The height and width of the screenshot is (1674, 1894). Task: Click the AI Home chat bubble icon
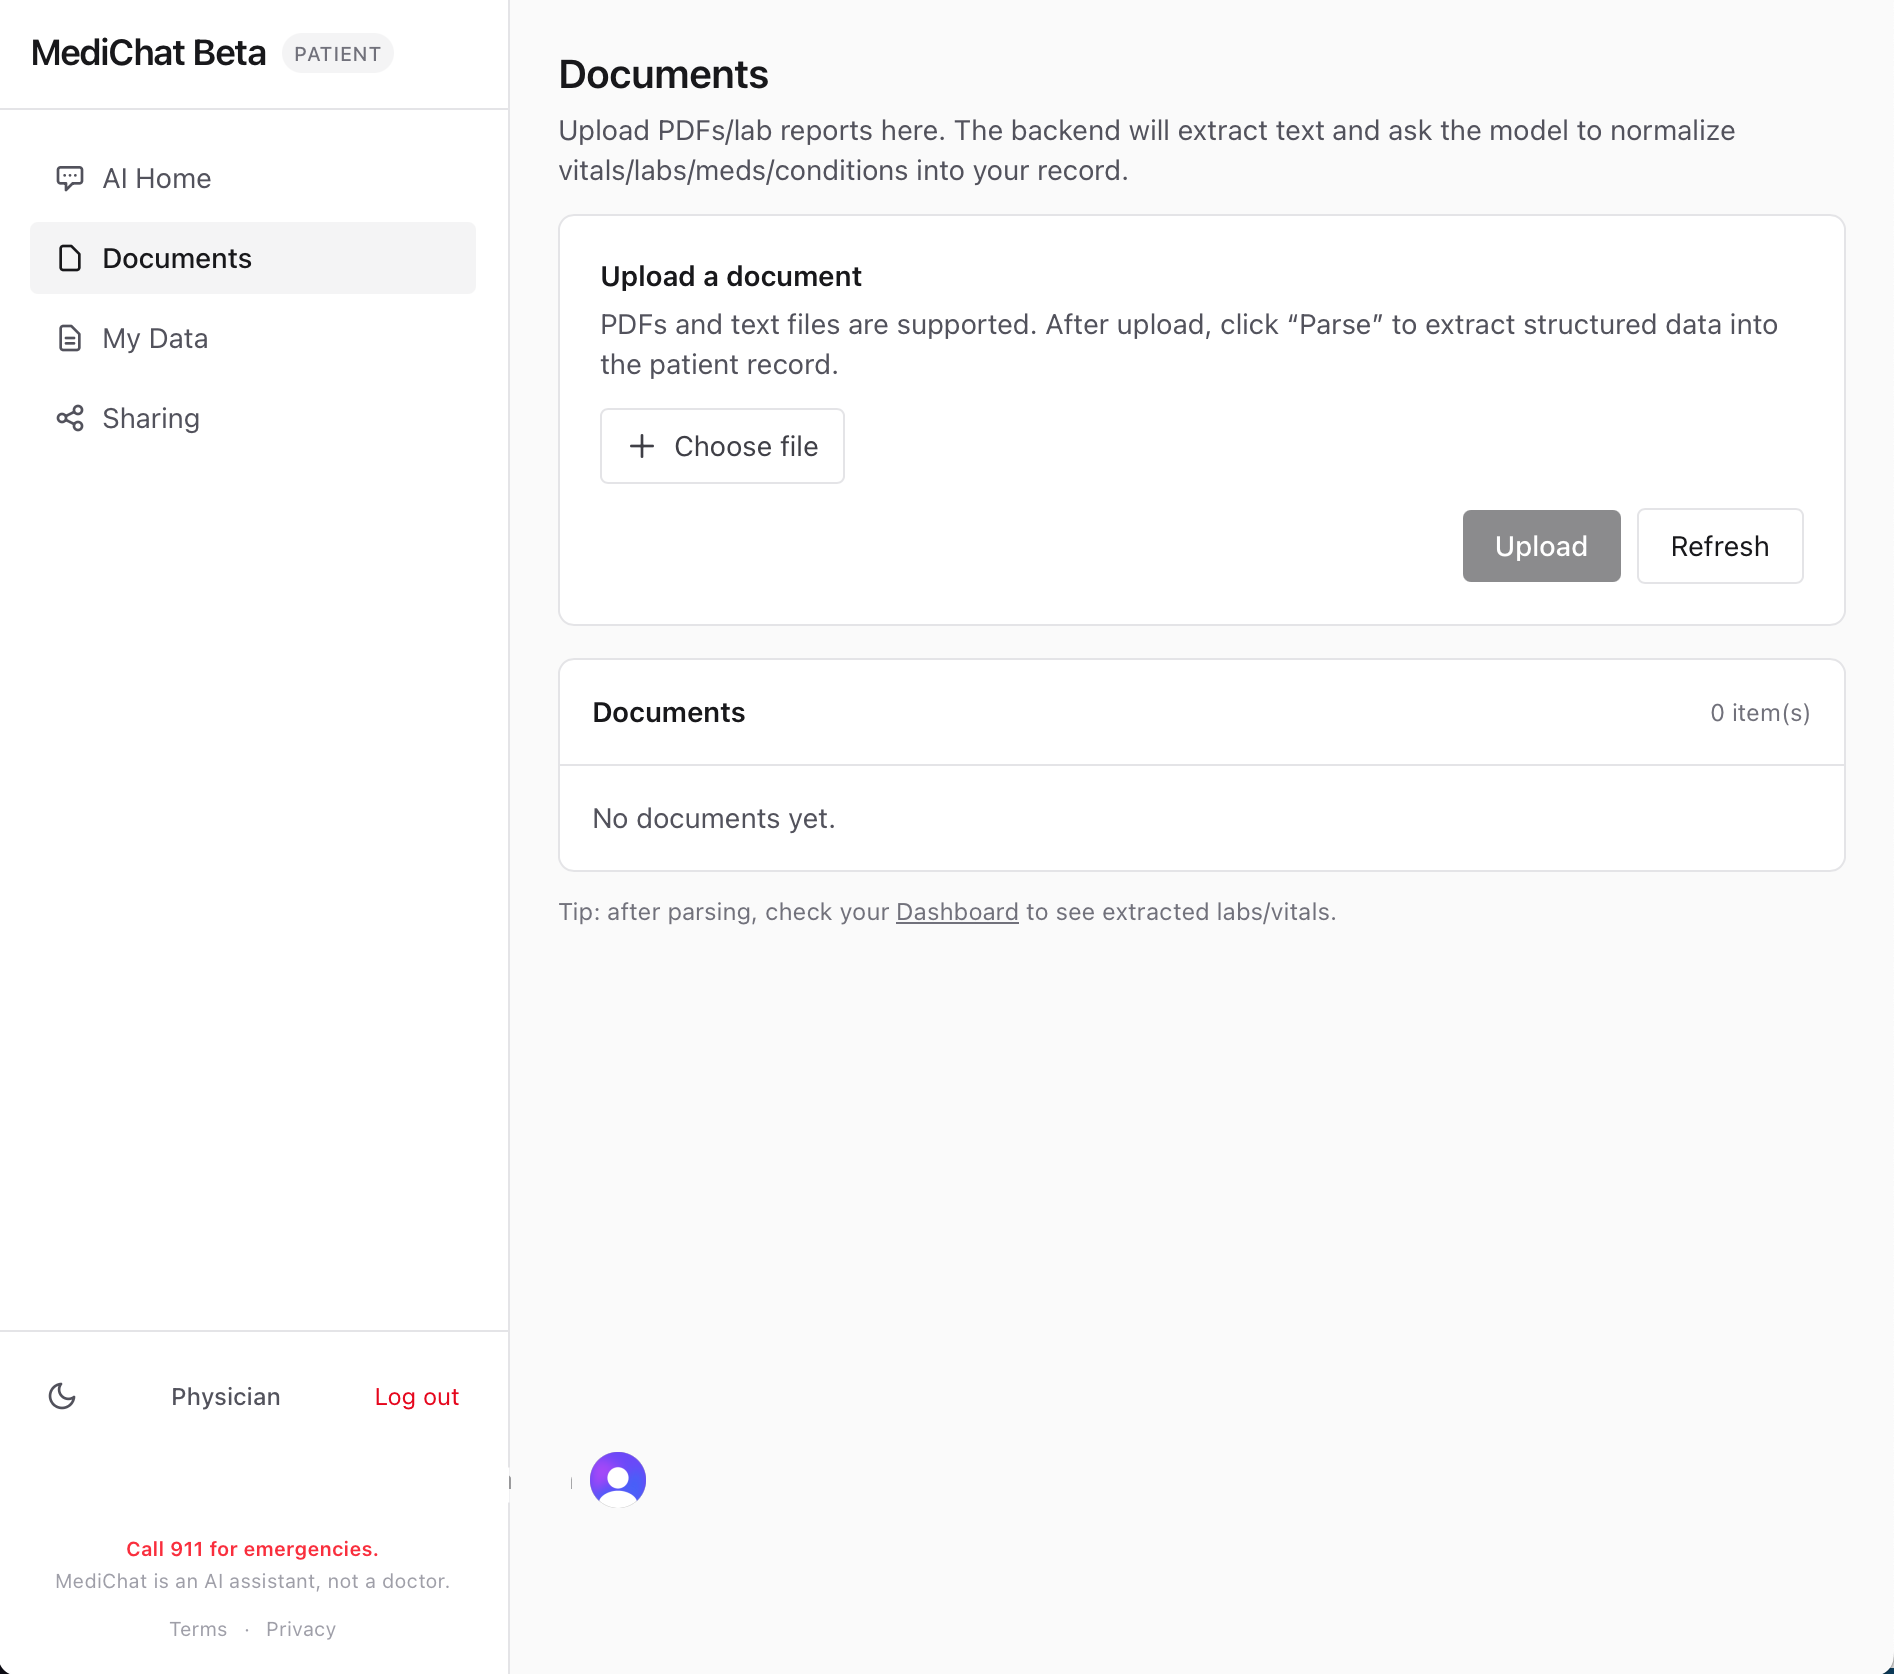coord(69,178)
